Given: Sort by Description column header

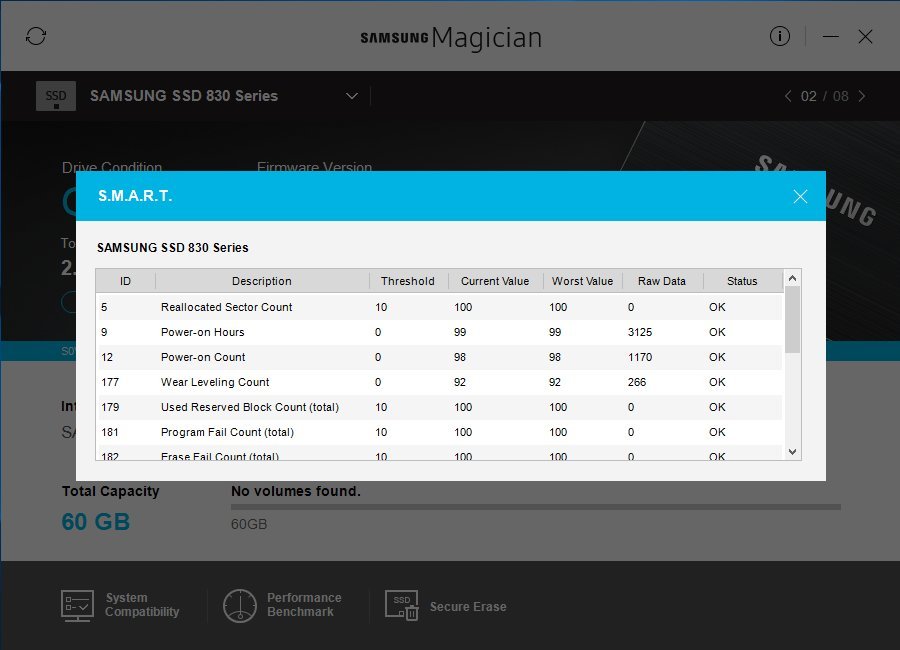Looking at the screenshot, I should [x=262, y=281].
